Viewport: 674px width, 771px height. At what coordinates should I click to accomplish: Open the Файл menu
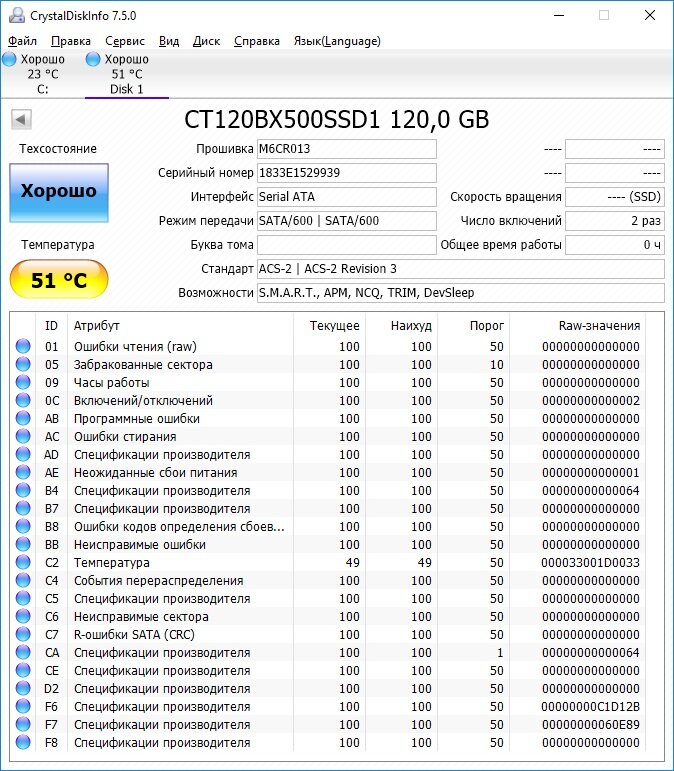click(23, 41)
